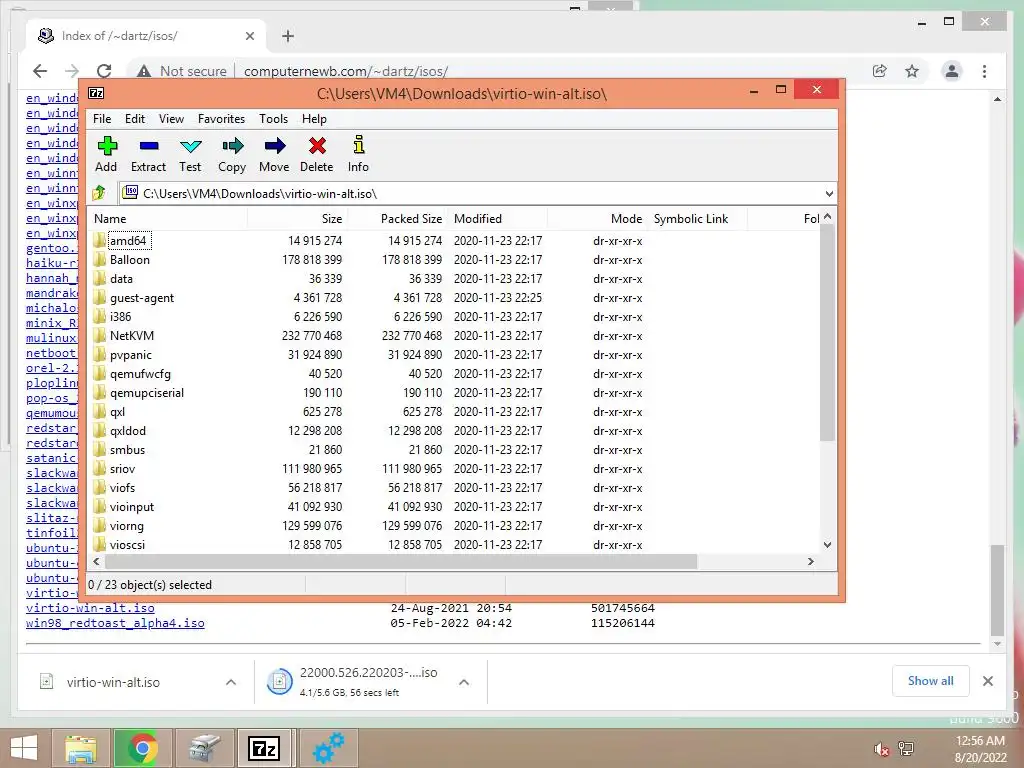
Task: Open options for the 22000.526 iso download
Action: pos(464,682)
